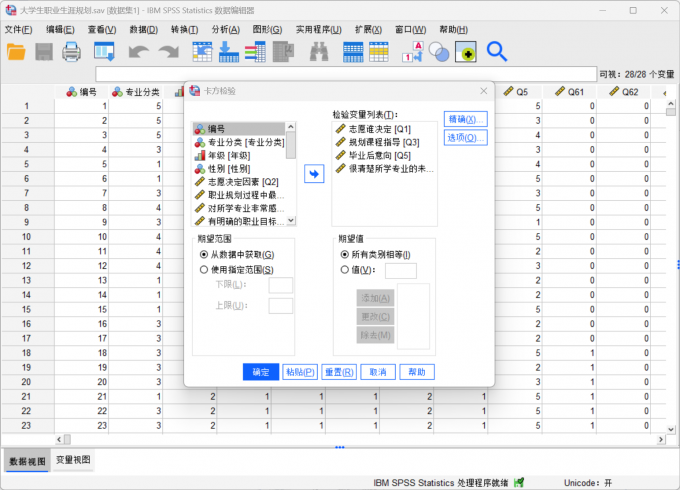Click the Undo arrow toolbar icon

138,51
